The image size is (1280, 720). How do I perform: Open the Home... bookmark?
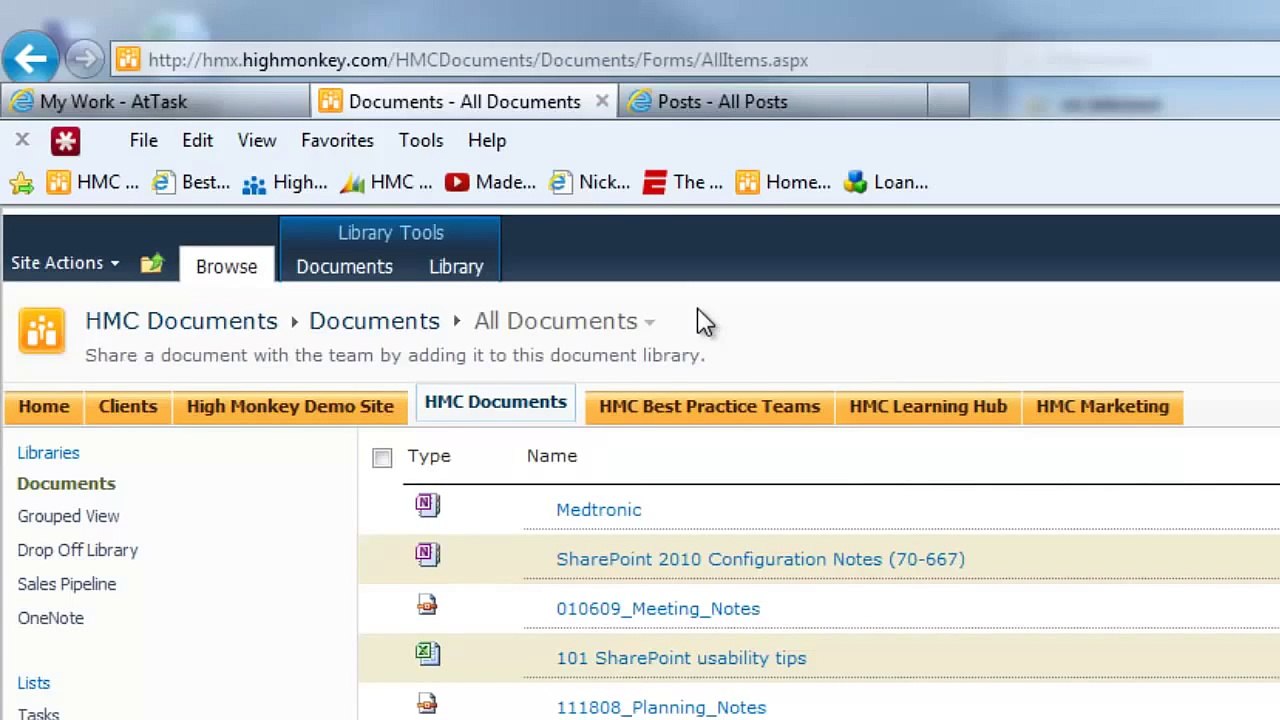click(783, 183)
